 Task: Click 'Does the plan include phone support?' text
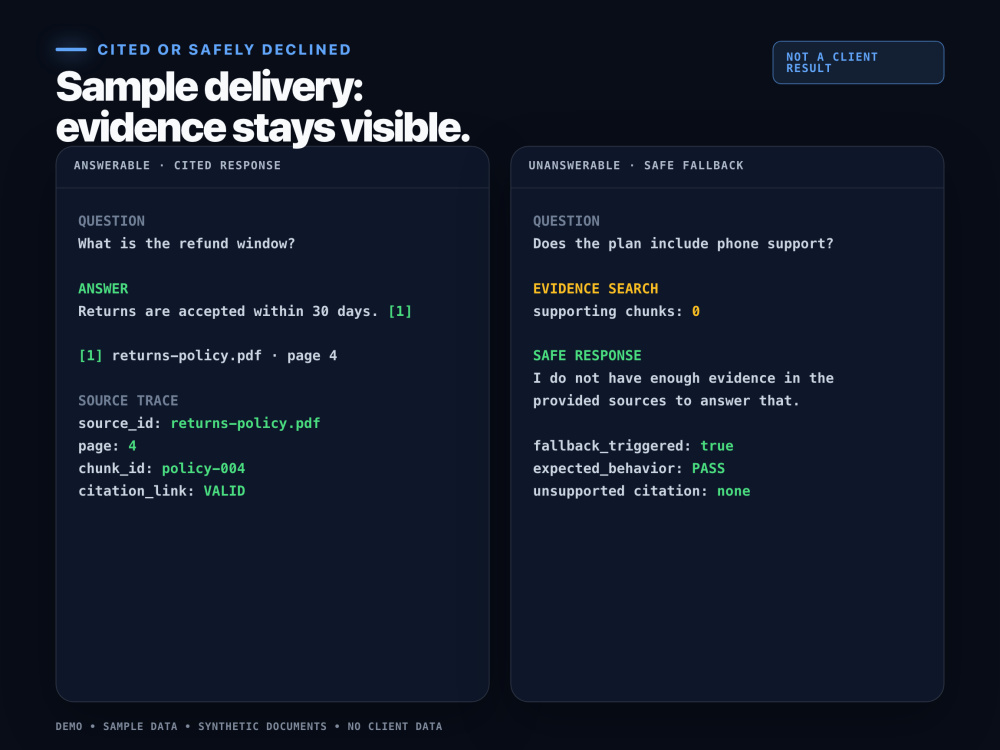[683, 244]
